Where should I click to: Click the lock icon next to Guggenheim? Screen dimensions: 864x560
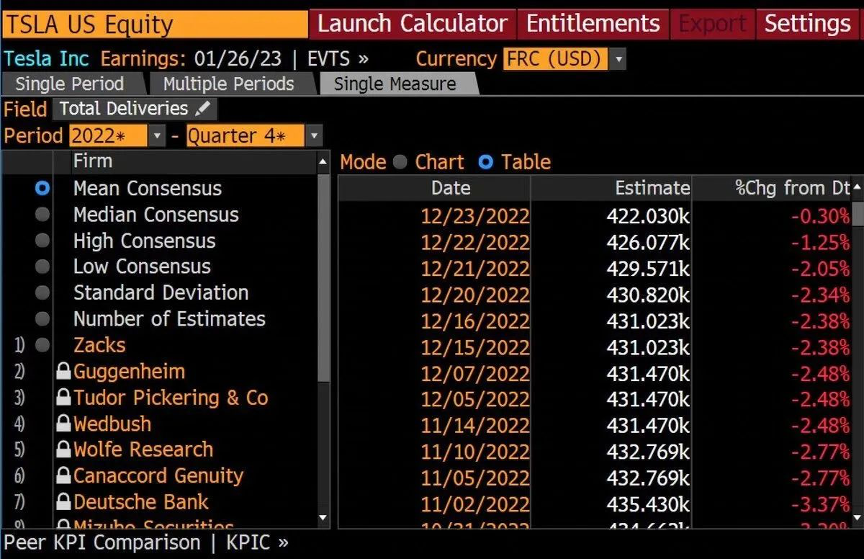click(x=64, y=372)
